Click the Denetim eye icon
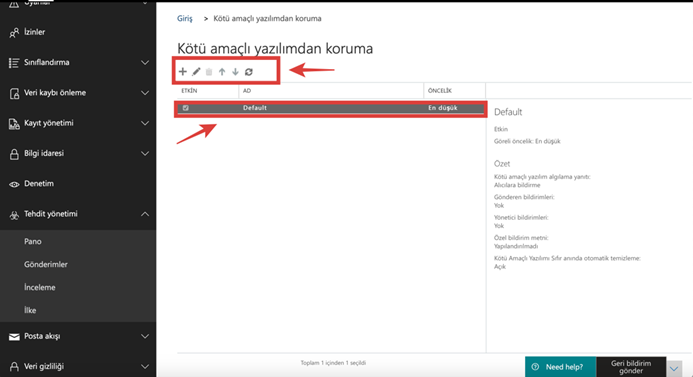The height and width of the screenshot is (377, 693). pos(14,184)
